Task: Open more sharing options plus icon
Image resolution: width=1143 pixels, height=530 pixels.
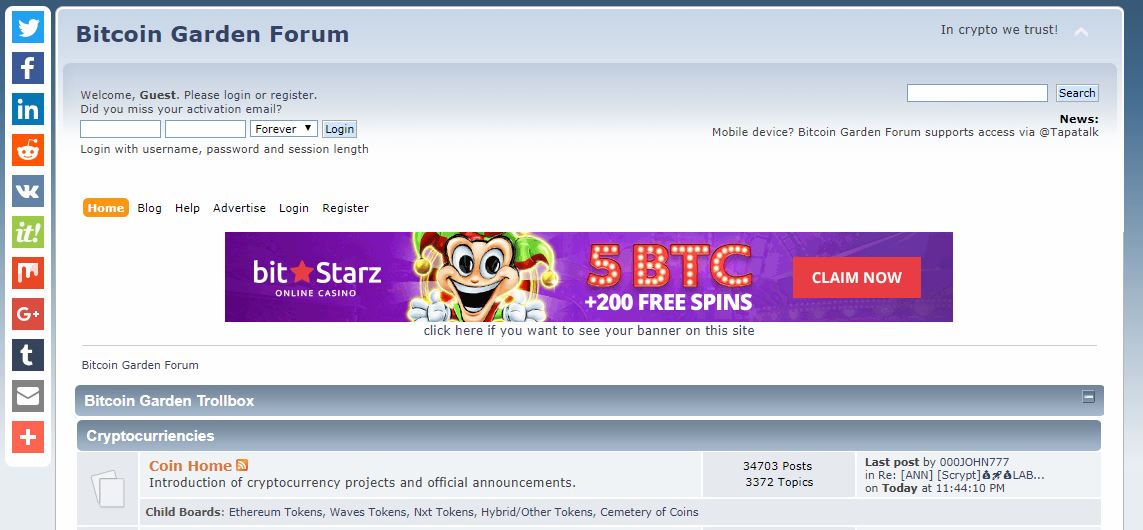Action: coord(28,437)
